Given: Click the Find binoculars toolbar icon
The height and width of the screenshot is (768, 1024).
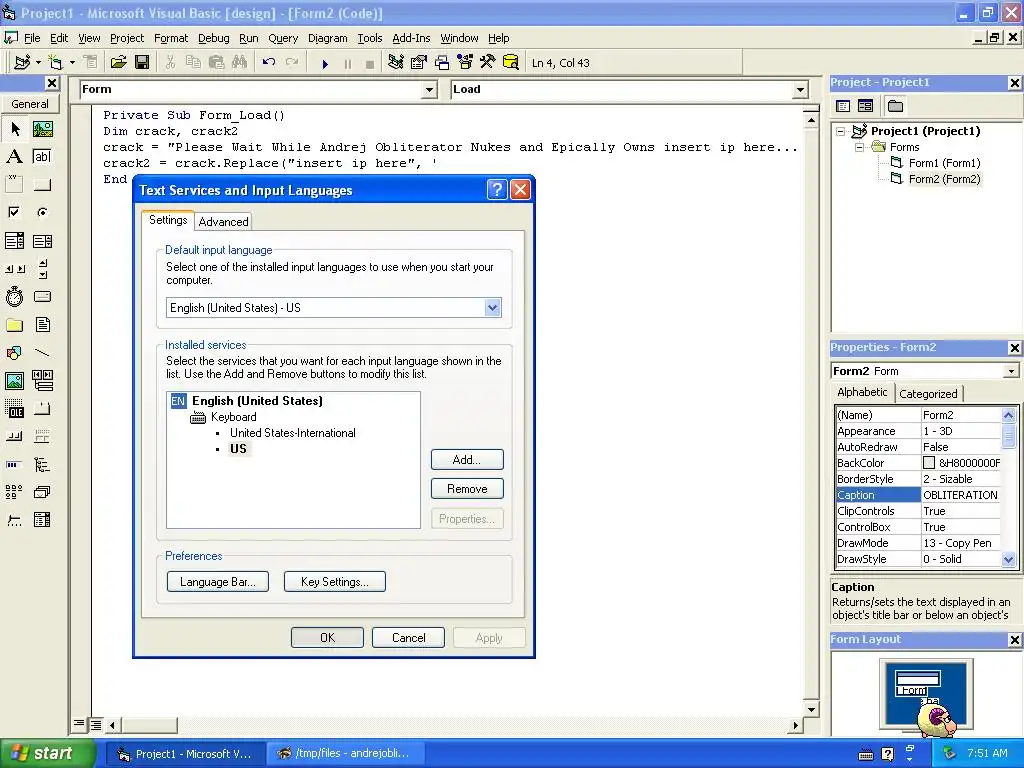Looking at the screenshot, I should [x=240, y=63].
